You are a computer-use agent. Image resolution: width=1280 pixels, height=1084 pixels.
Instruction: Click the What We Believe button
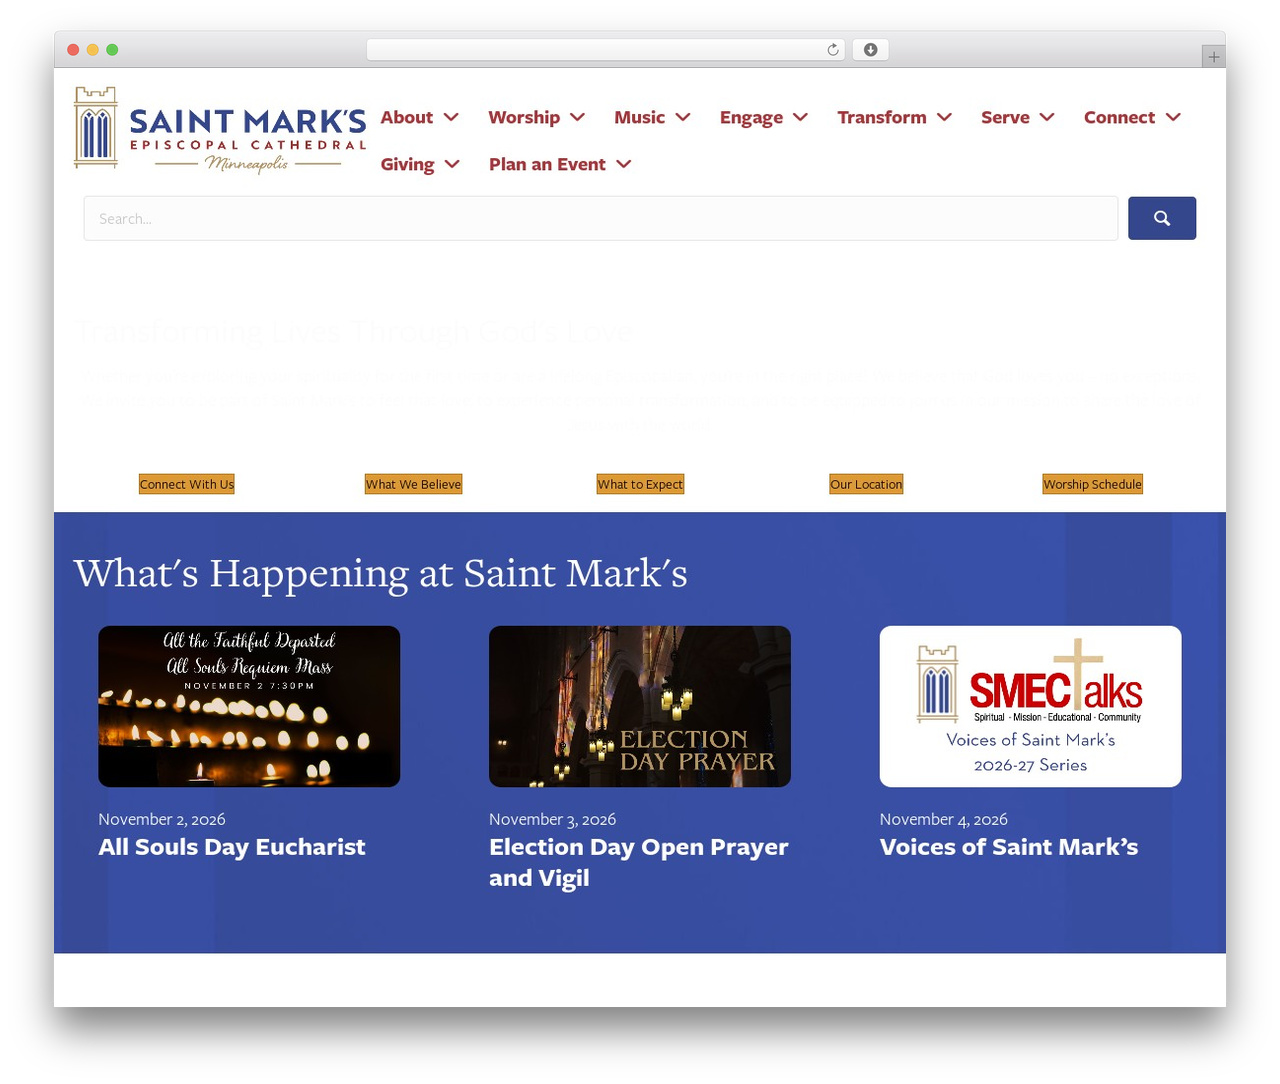click(x=413, y=484)
